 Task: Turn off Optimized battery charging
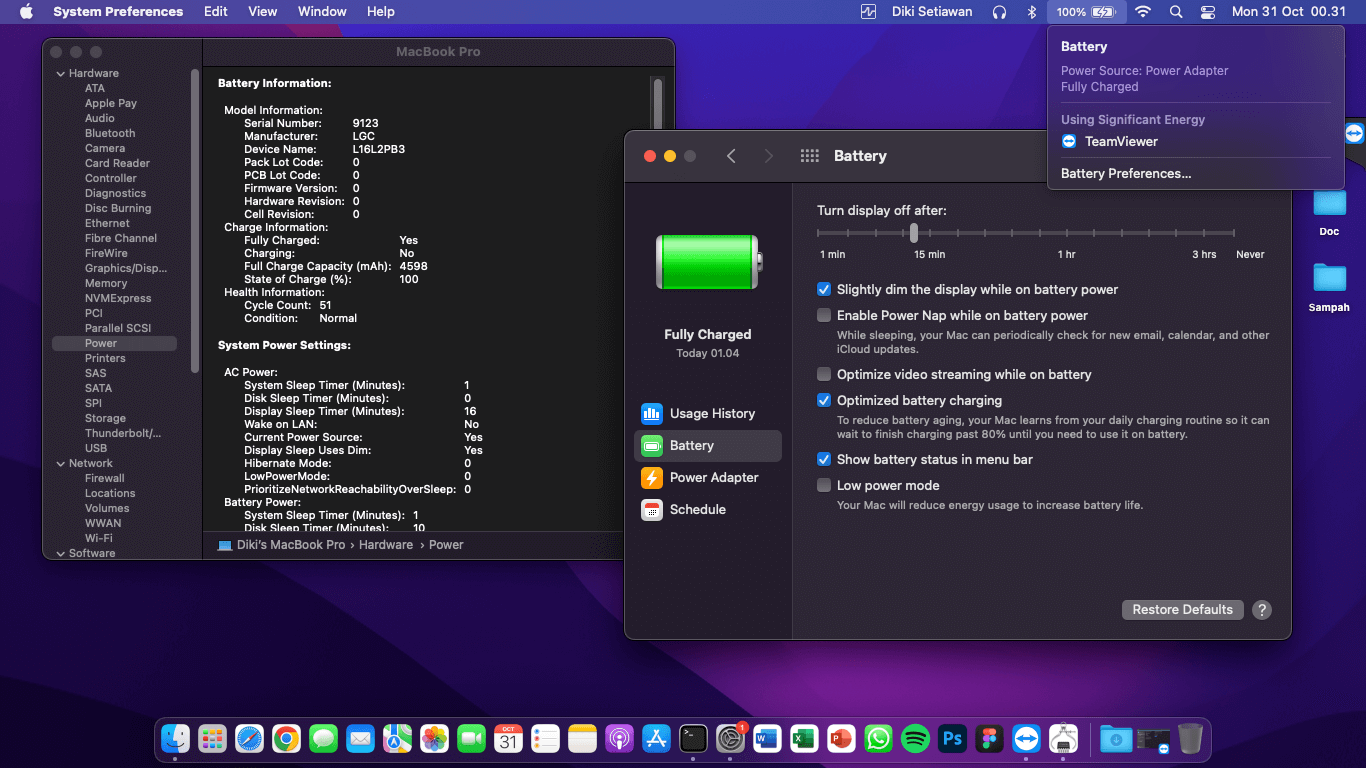824,400
